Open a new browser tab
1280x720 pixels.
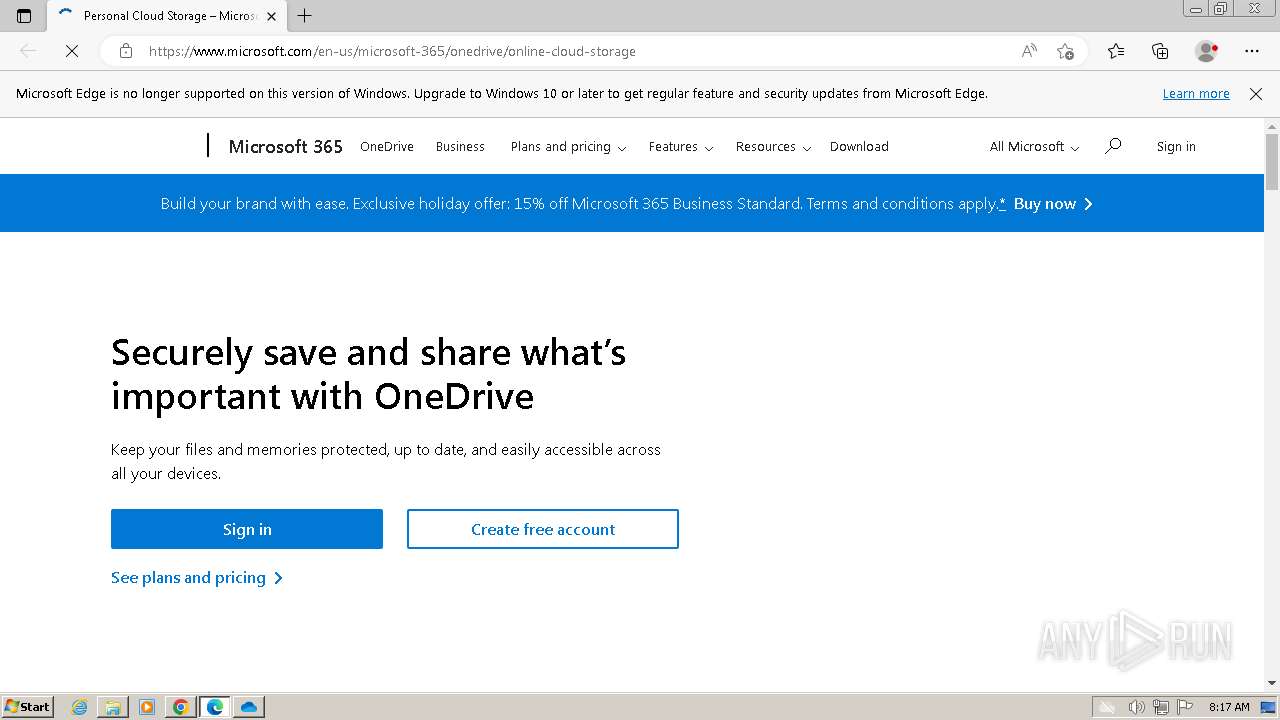click(x=305, y=16)
